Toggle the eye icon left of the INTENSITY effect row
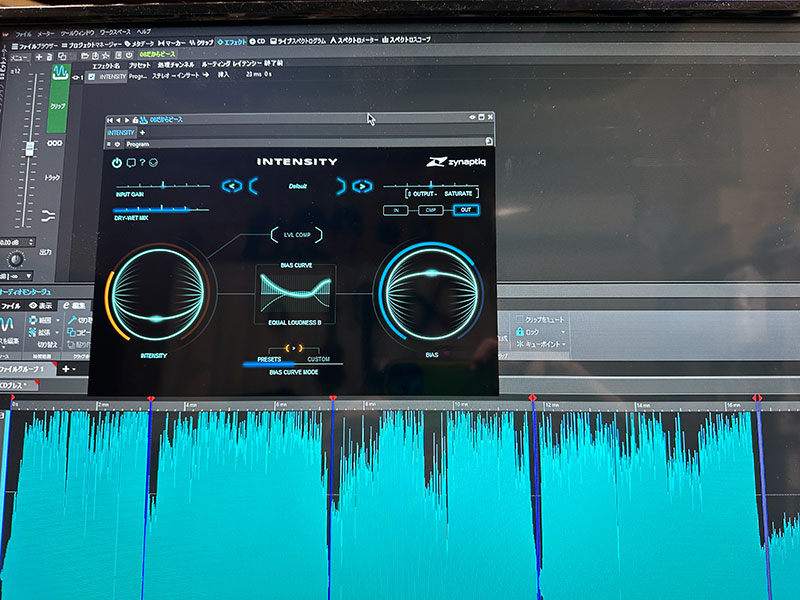This screenshot has width=800, height=600. click(75, 78)
